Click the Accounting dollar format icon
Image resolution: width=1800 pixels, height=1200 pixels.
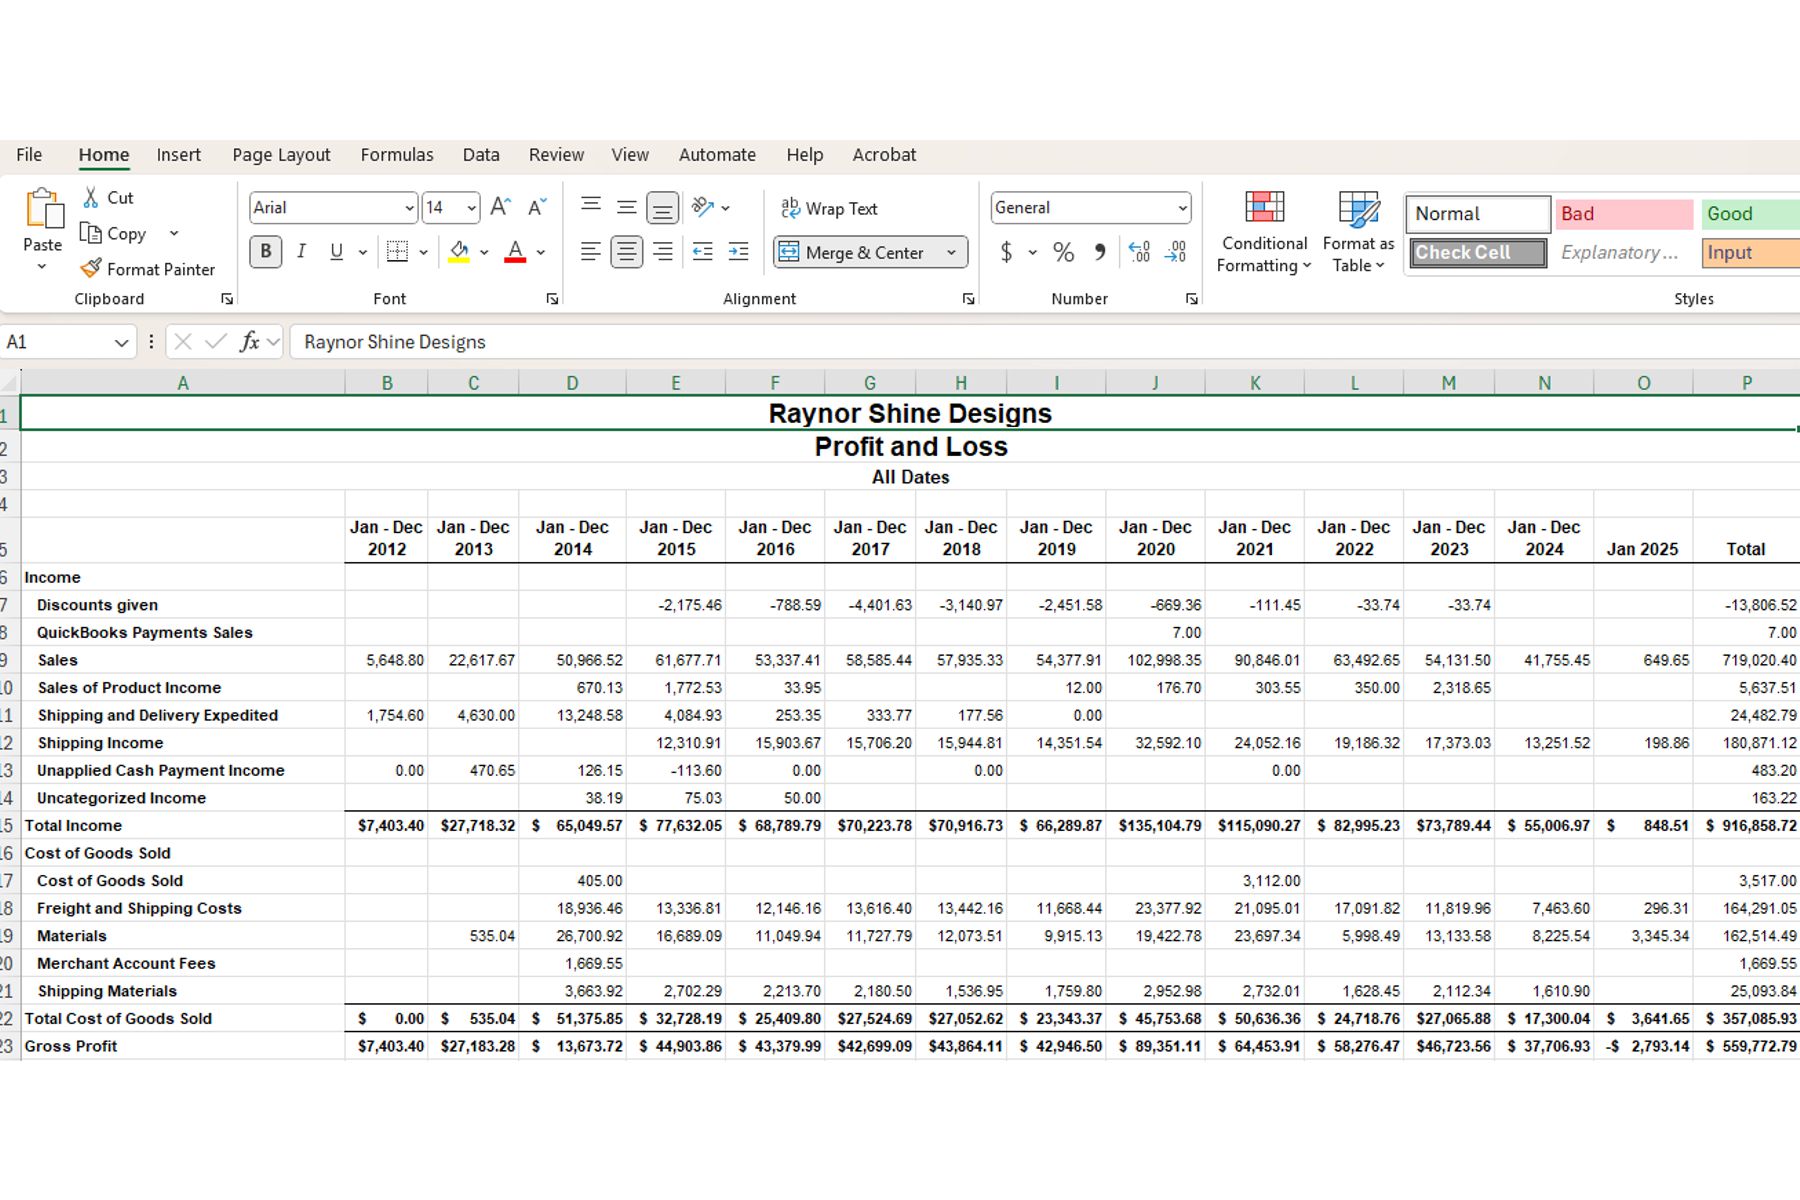1006,252
